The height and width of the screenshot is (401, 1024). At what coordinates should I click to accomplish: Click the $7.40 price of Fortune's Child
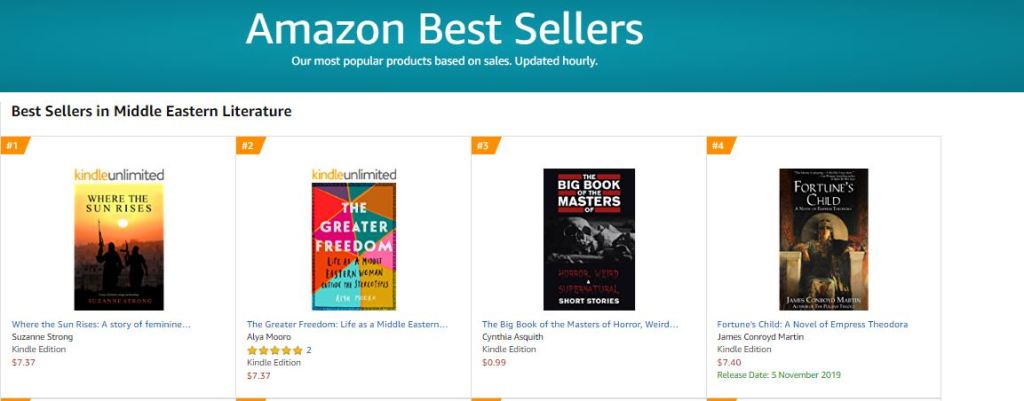pos(729,363)
